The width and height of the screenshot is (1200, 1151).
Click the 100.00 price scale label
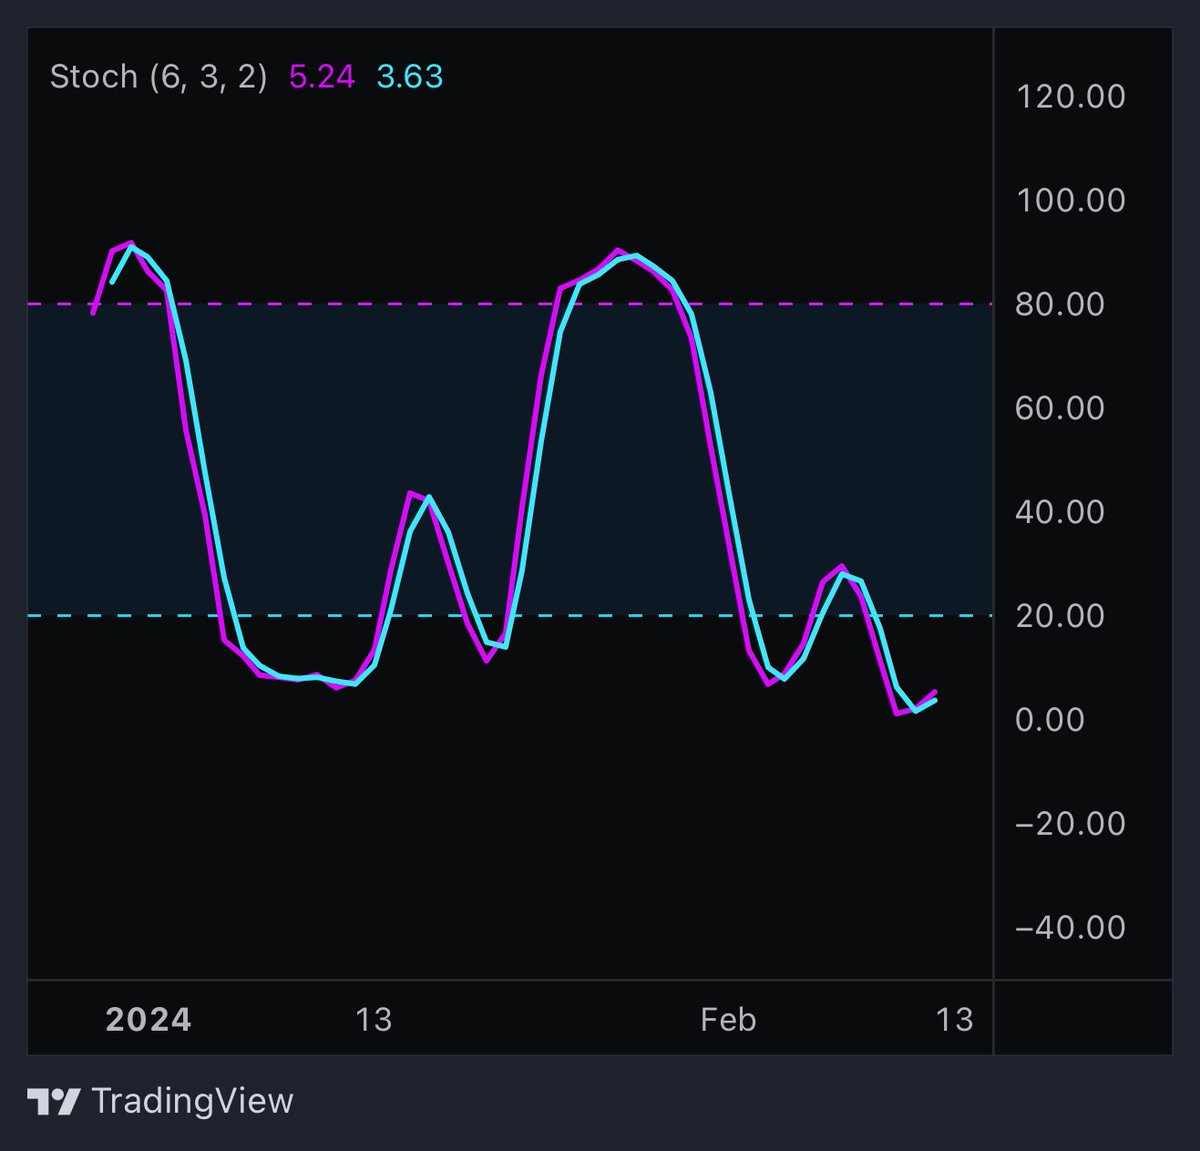coord(1070,201)
